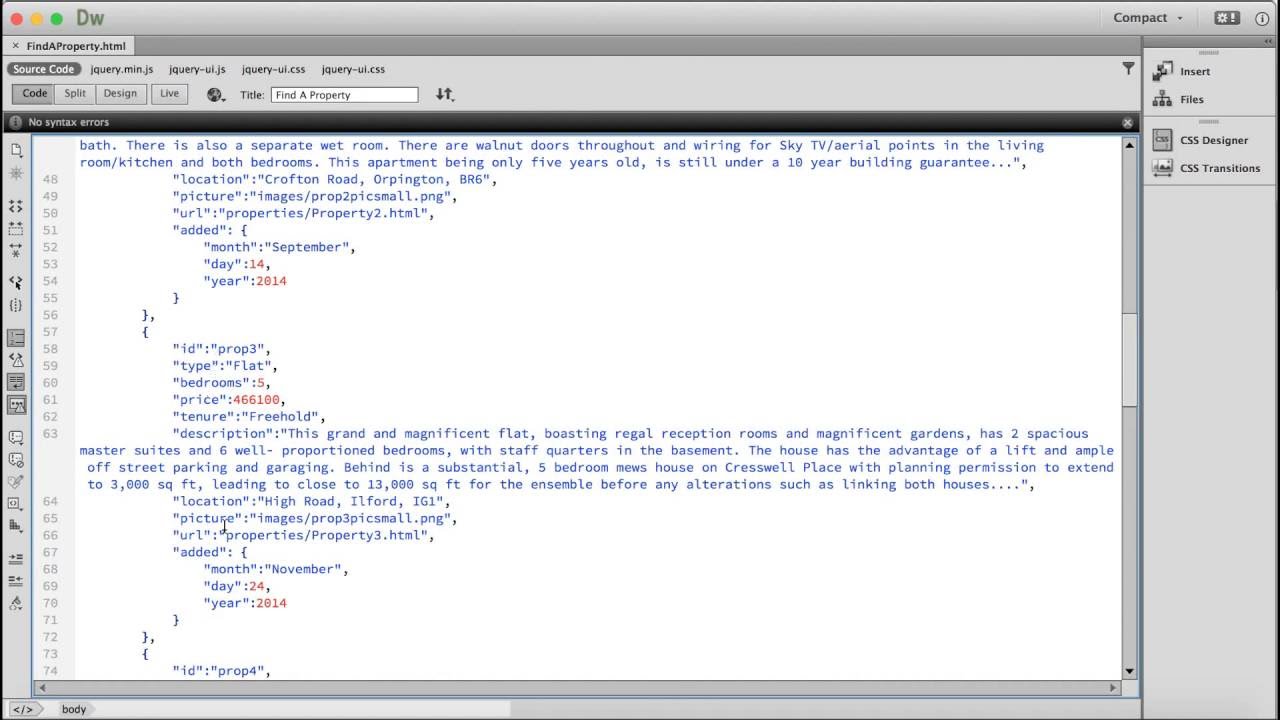Screen dimensions: 1280x720
Task: Click the "picture":"images/prop2picsmall.png" line
Action: (x=315, y=196)
